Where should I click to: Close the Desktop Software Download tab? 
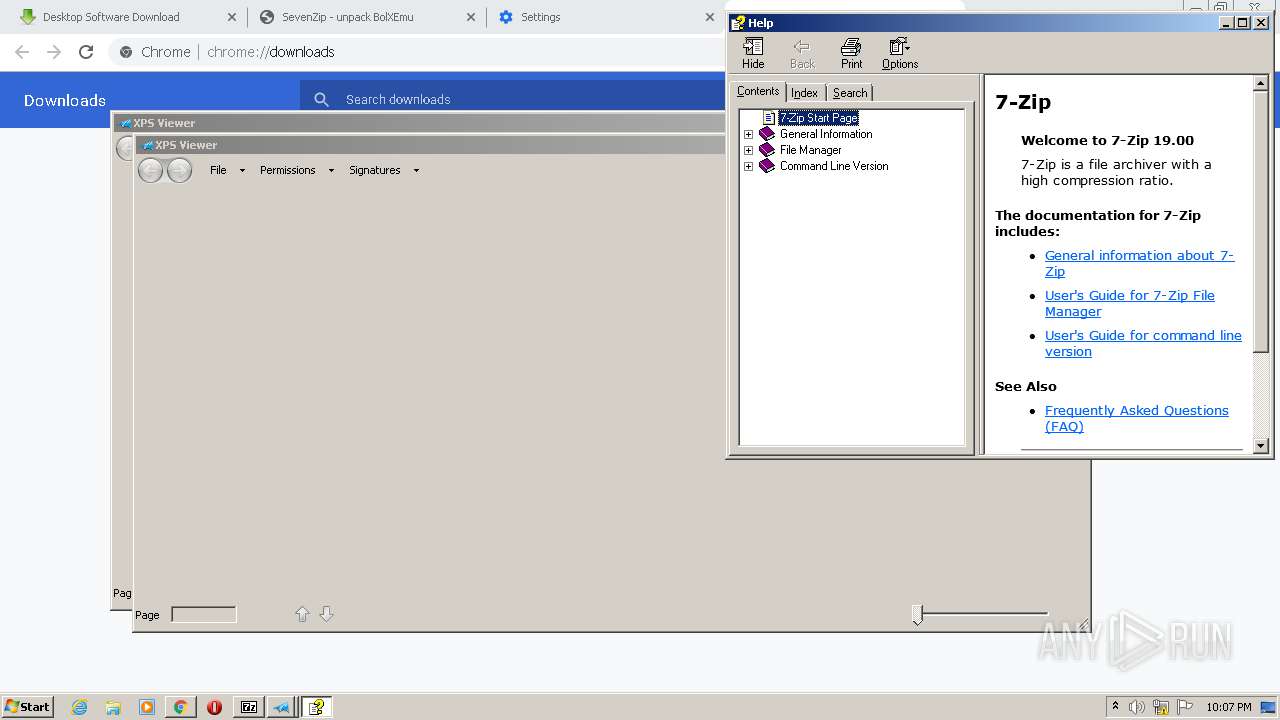pyautogui.click(x=232, y=17)
